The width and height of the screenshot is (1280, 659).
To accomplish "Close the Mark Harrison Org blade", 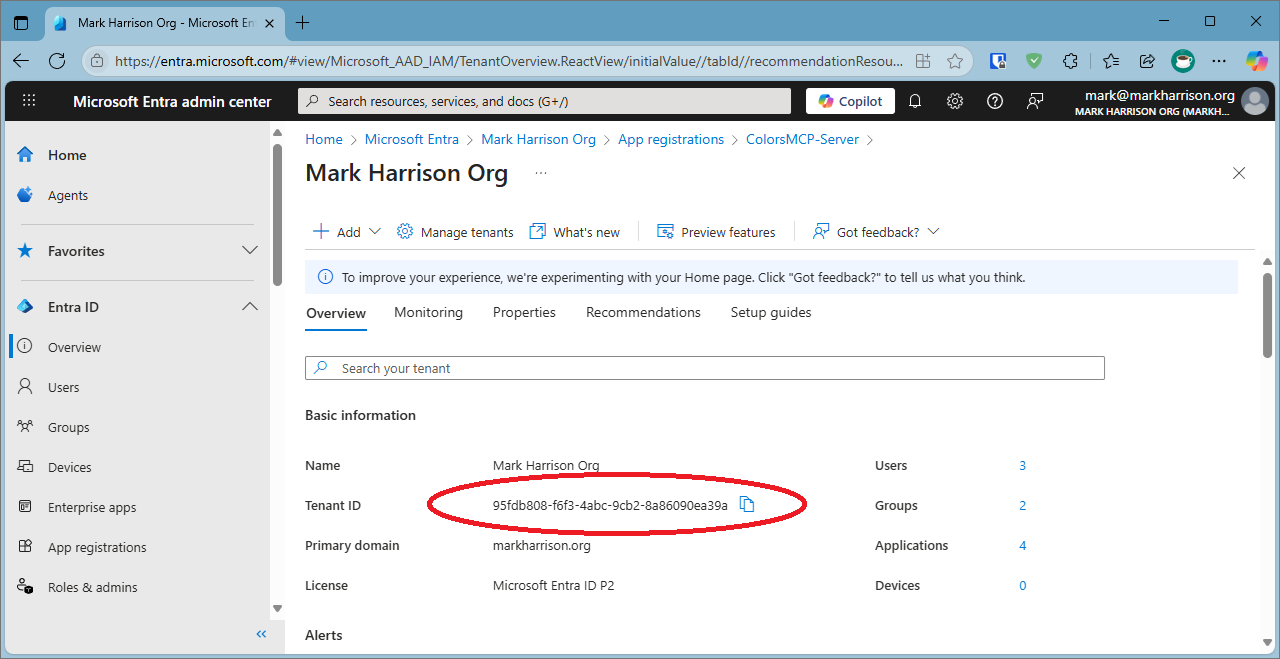I will coord(1239,173).
